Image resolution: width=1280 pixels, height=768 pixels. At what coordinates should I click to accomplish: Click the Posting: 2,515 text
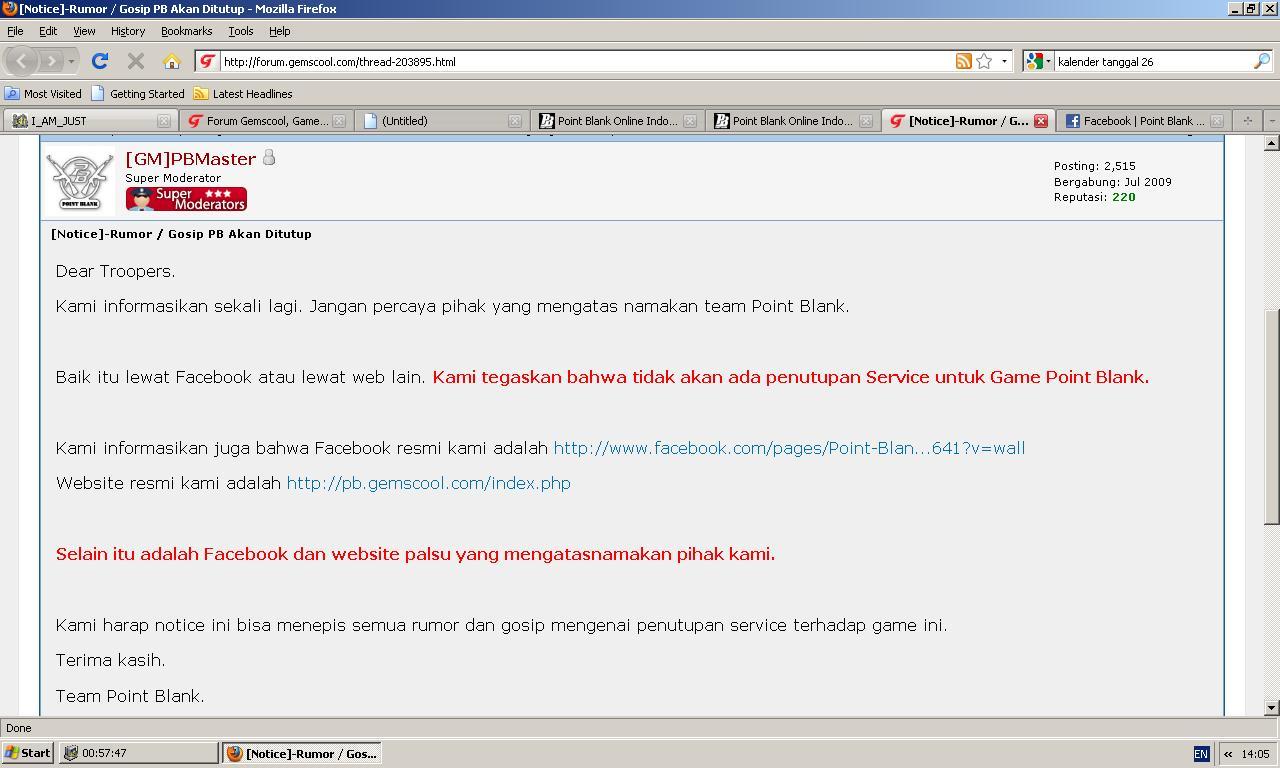click(1094, 166)
